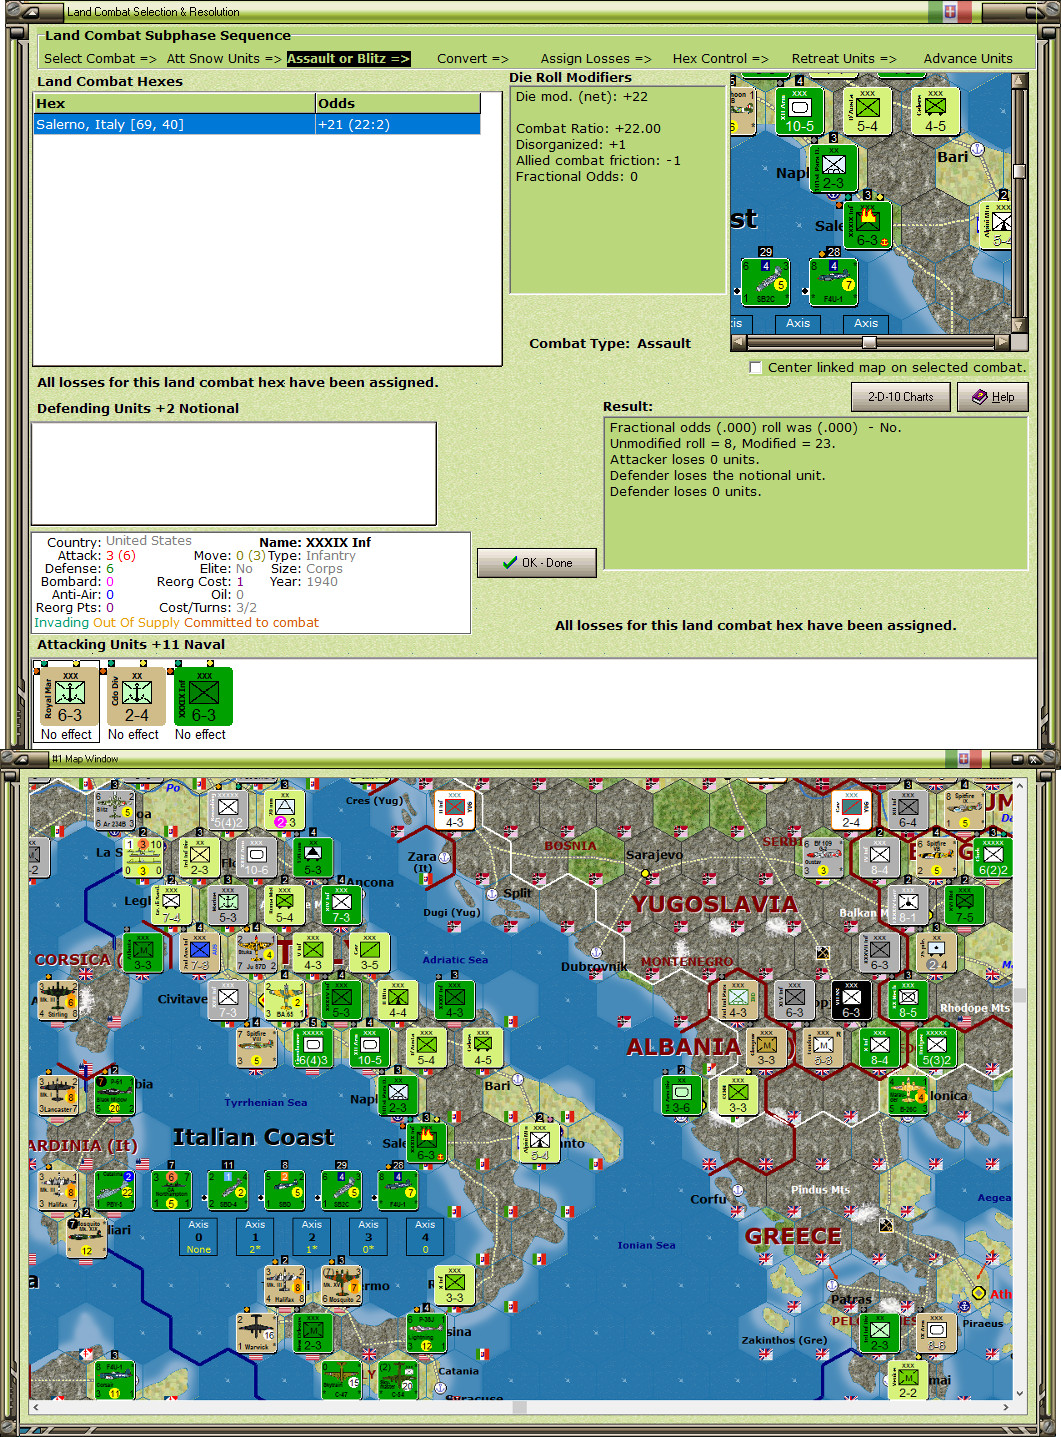Confirm with OK - Done

point(537,563)
